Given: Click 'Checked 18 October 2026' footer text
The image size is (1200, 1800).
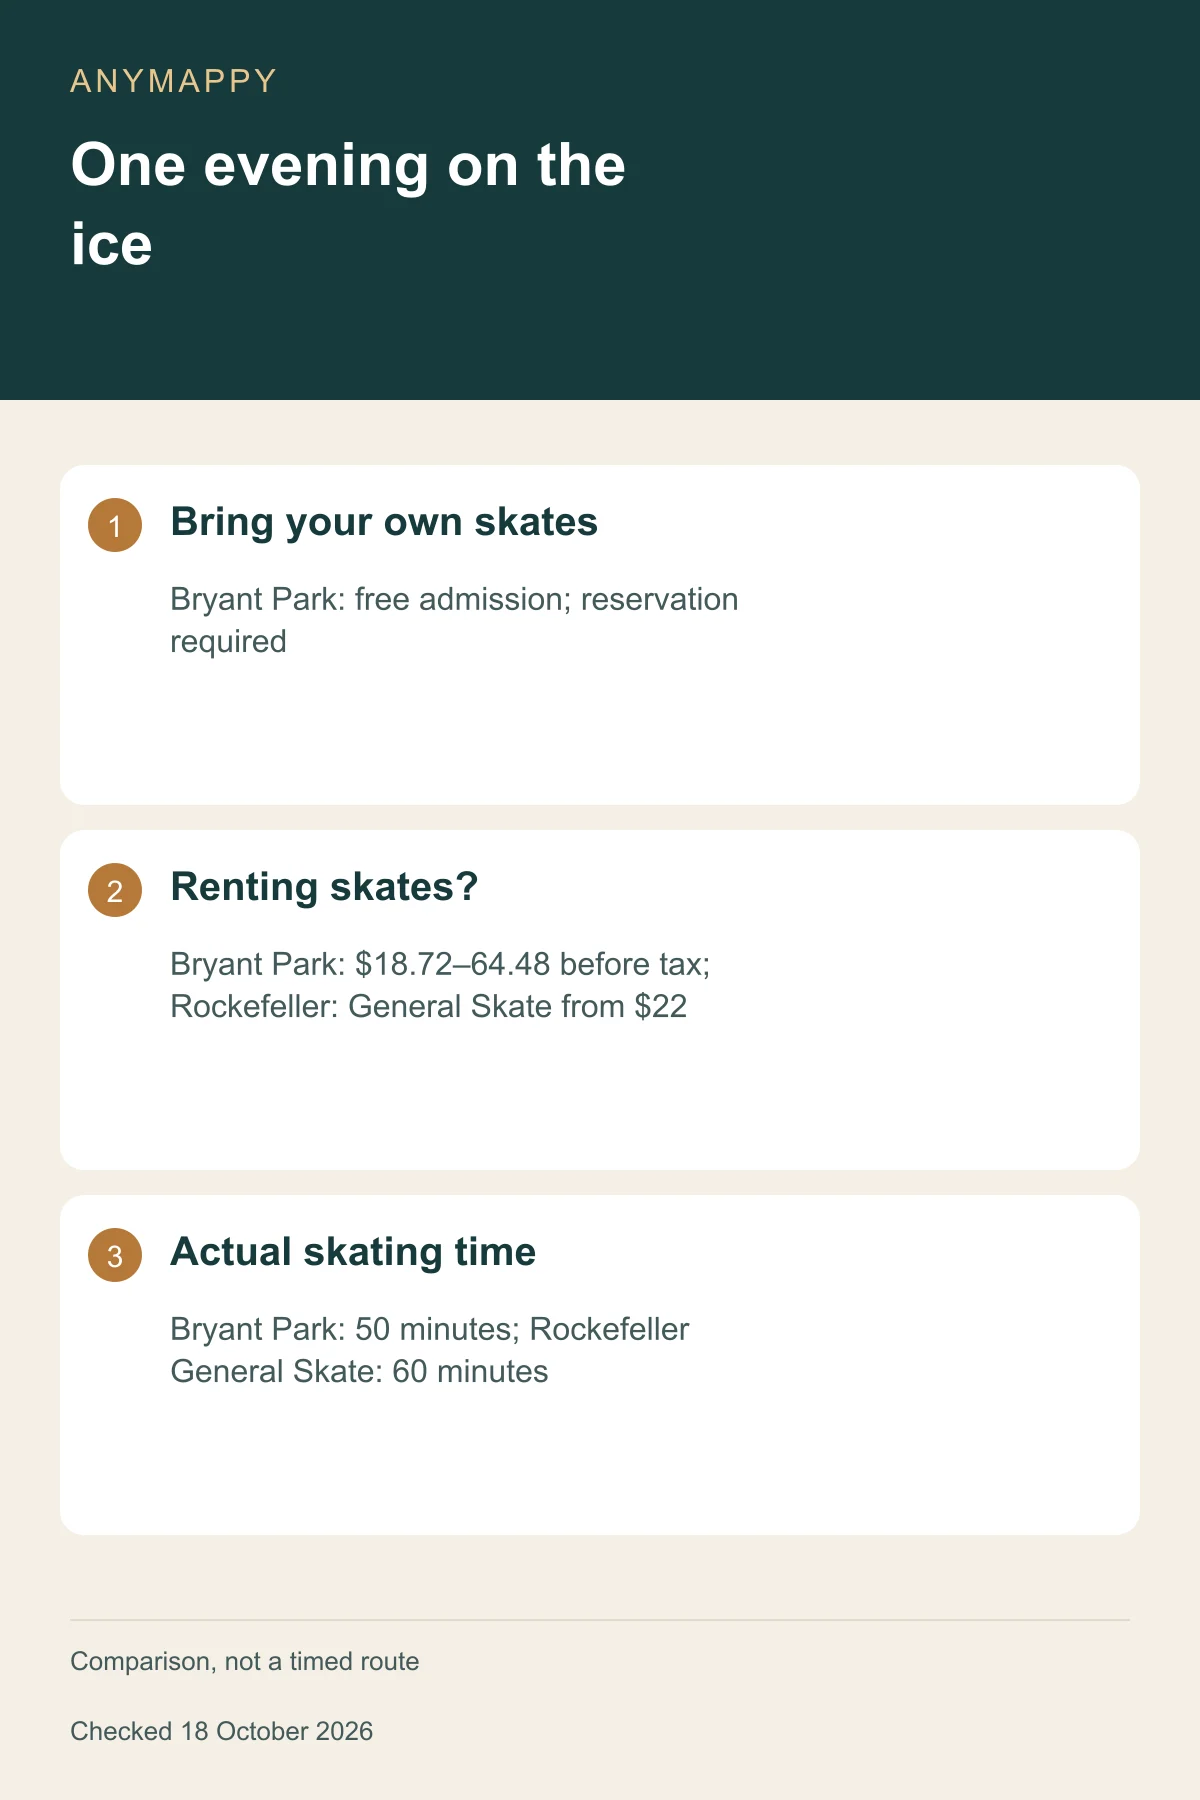Looking at the screenshot, I should (x=222, y=1731).
